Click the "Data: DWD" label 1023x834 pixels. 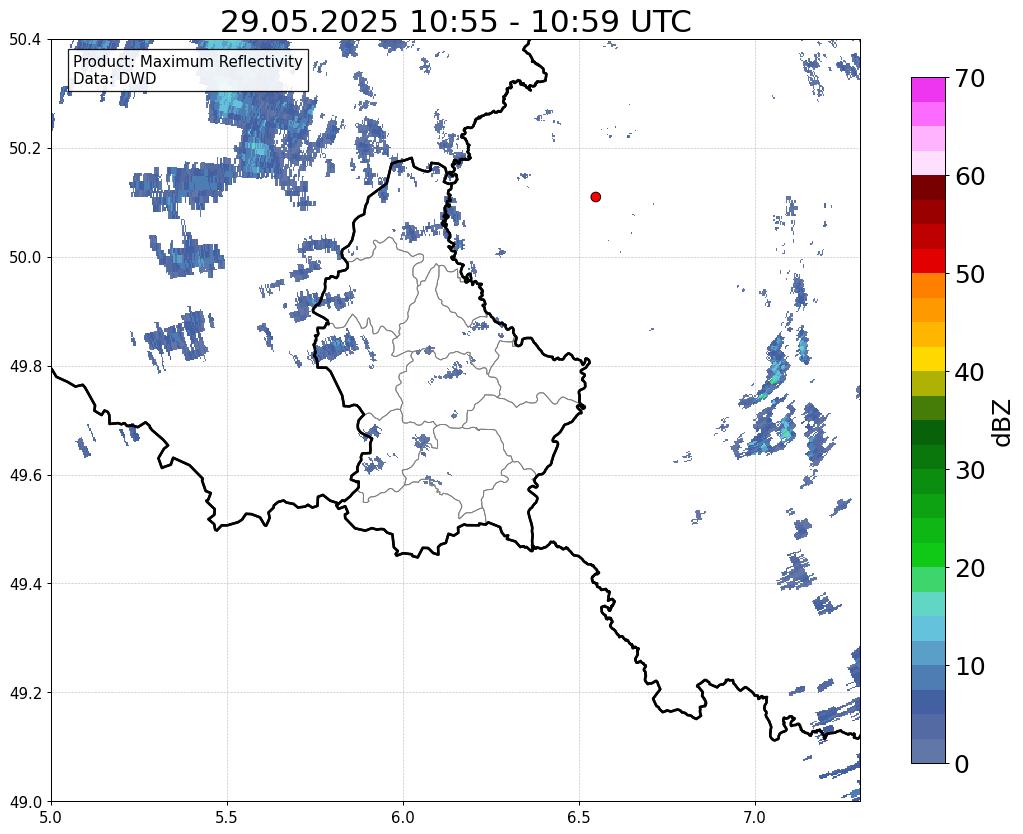(x=115, y=78)
